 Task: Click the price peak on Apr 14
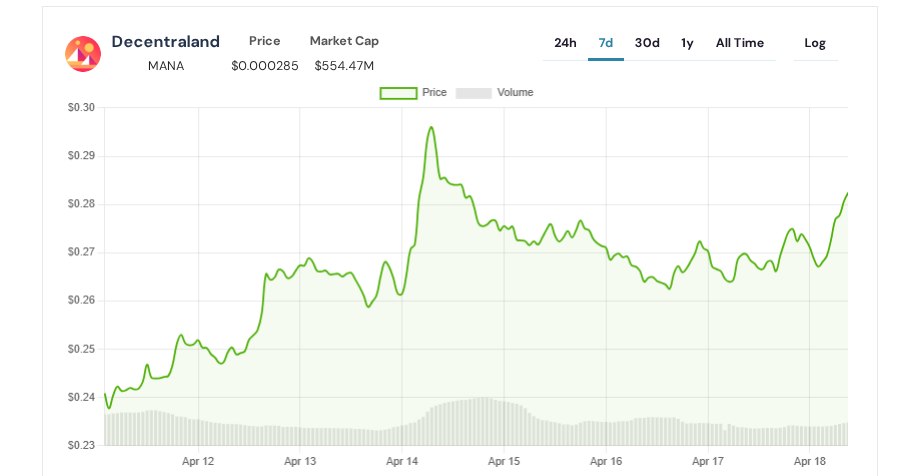431,128
